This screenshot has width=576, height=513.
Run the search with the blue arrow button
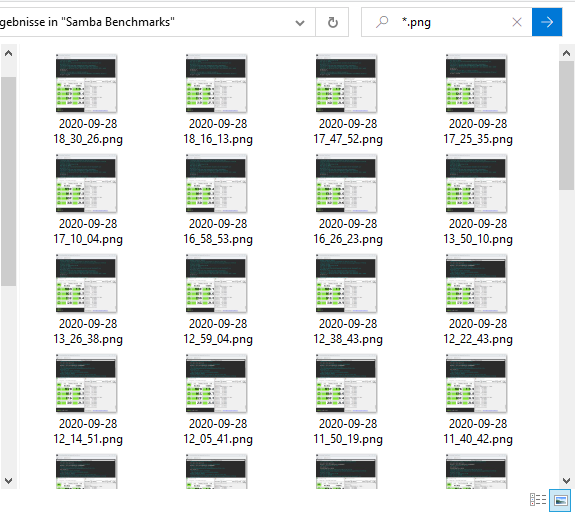pyautogui.click(x=547, y=22)
